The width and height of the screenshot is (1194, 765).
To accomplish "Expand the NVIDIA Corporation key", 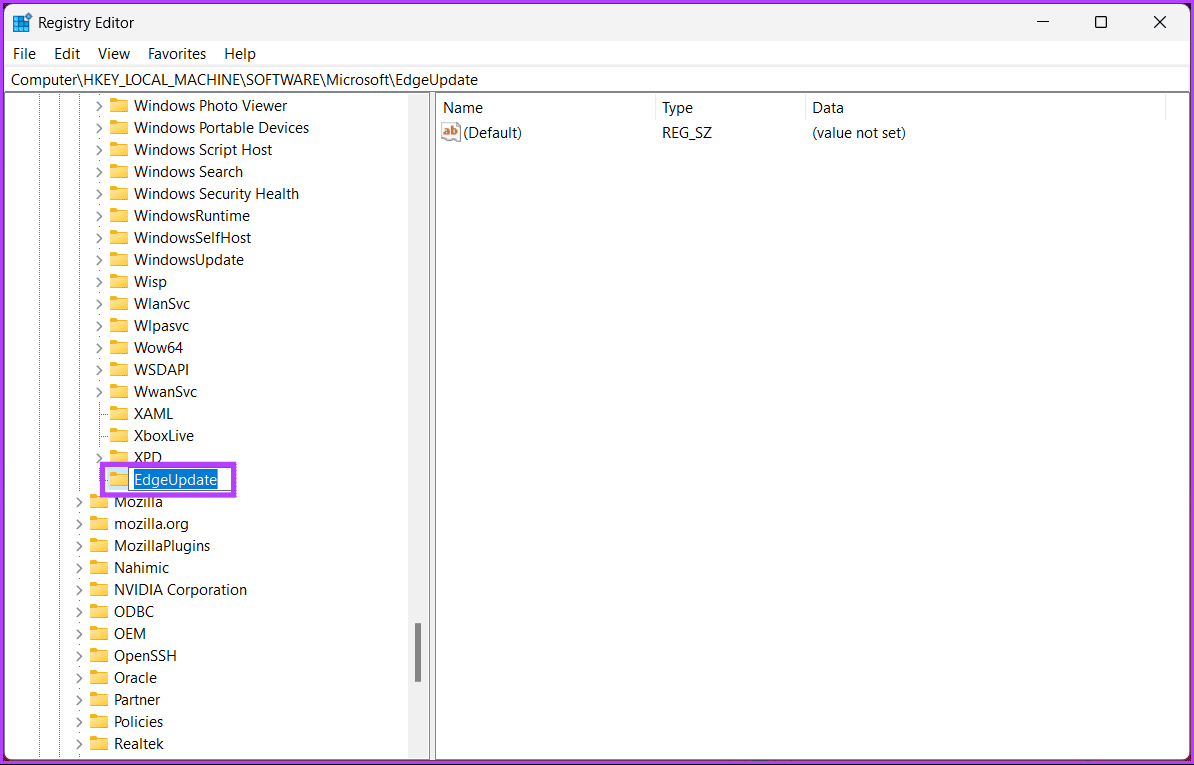I will click(x=79, y=591).
